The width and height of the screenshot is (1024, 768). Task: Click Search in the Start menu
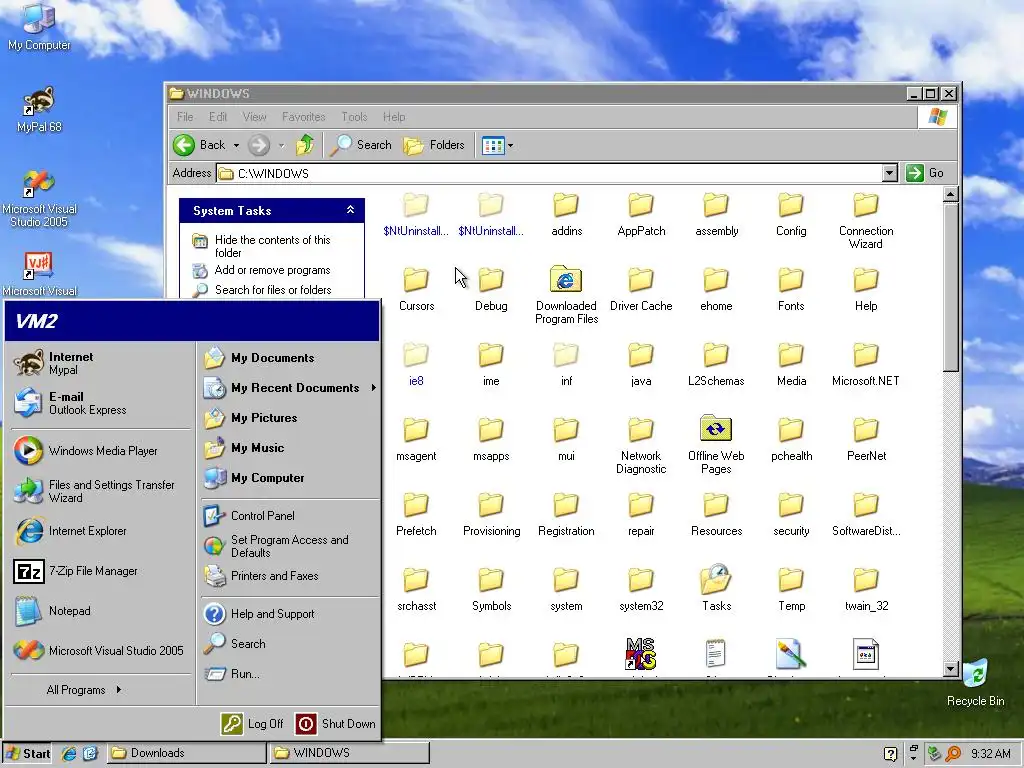[x=289, y=644]
